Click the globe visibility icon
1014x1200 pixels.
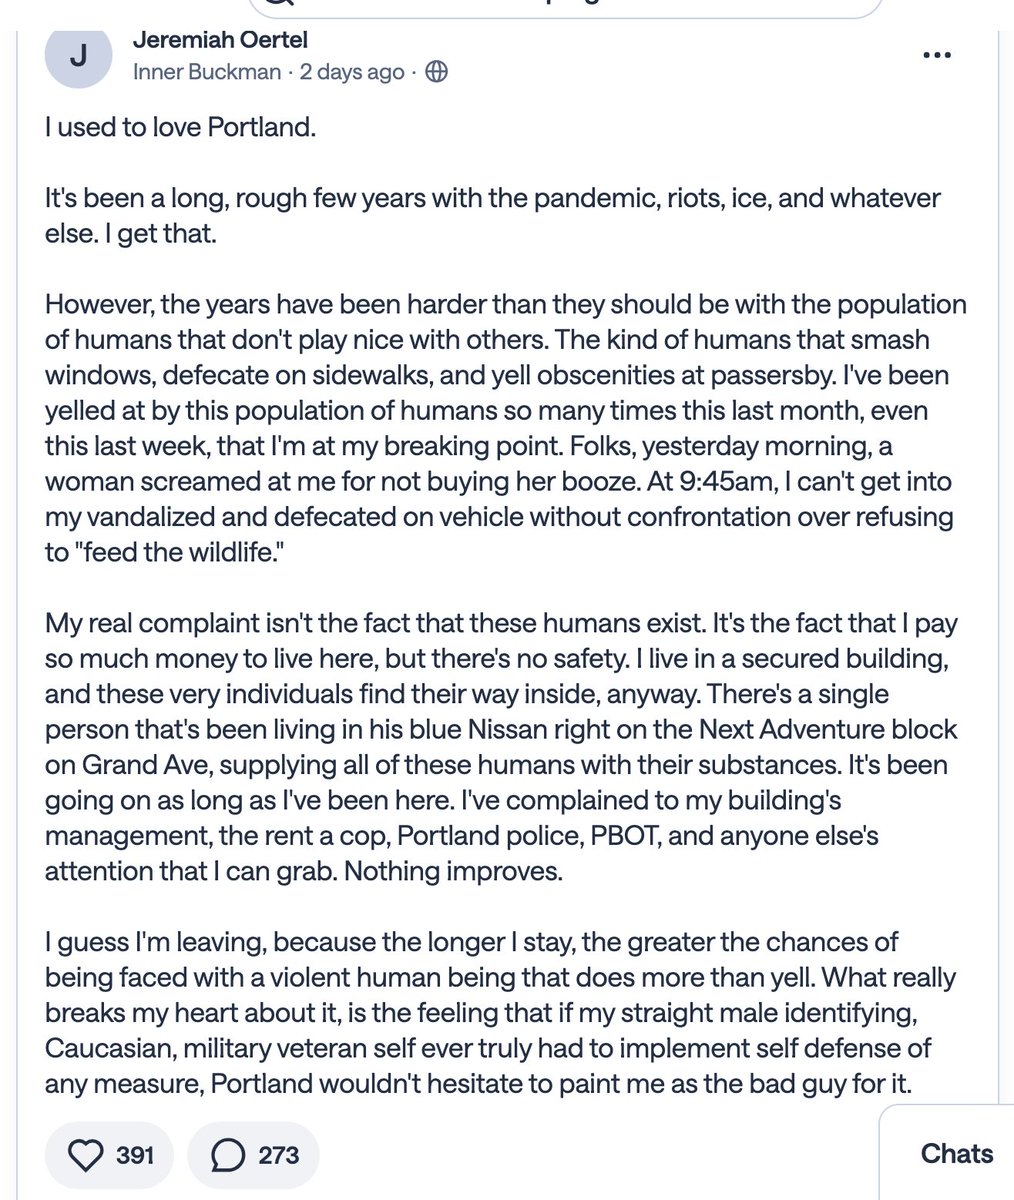pyautogui.click(x=436, y=72)
